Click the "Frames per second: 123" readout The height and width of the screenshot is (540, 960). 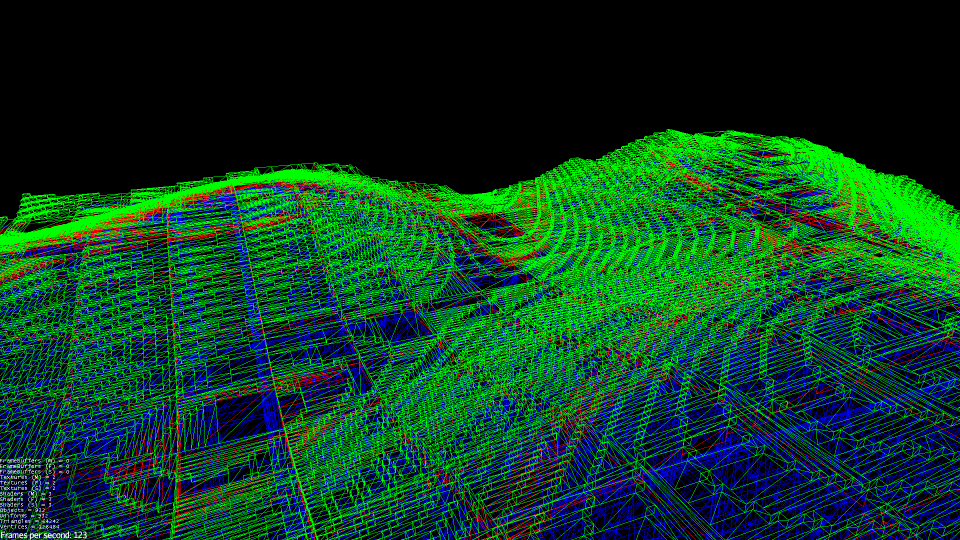[x=43, y=535]
